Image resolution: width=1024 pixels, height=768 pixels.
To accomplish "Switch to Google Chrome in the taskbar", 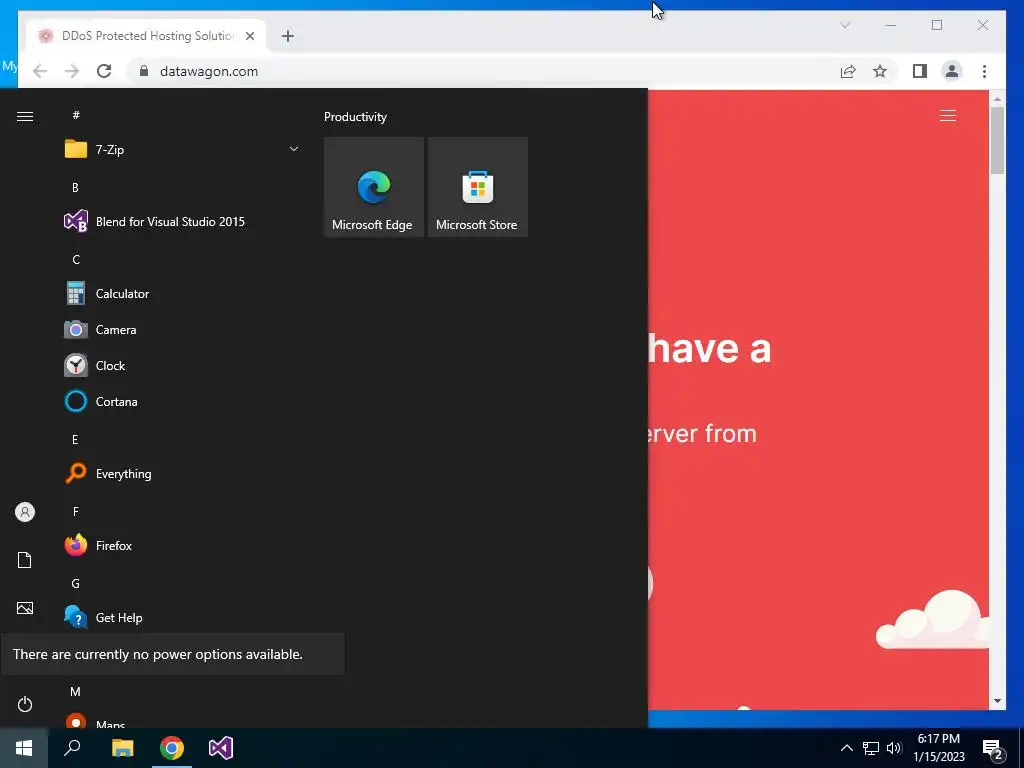I will pos(172,748).
